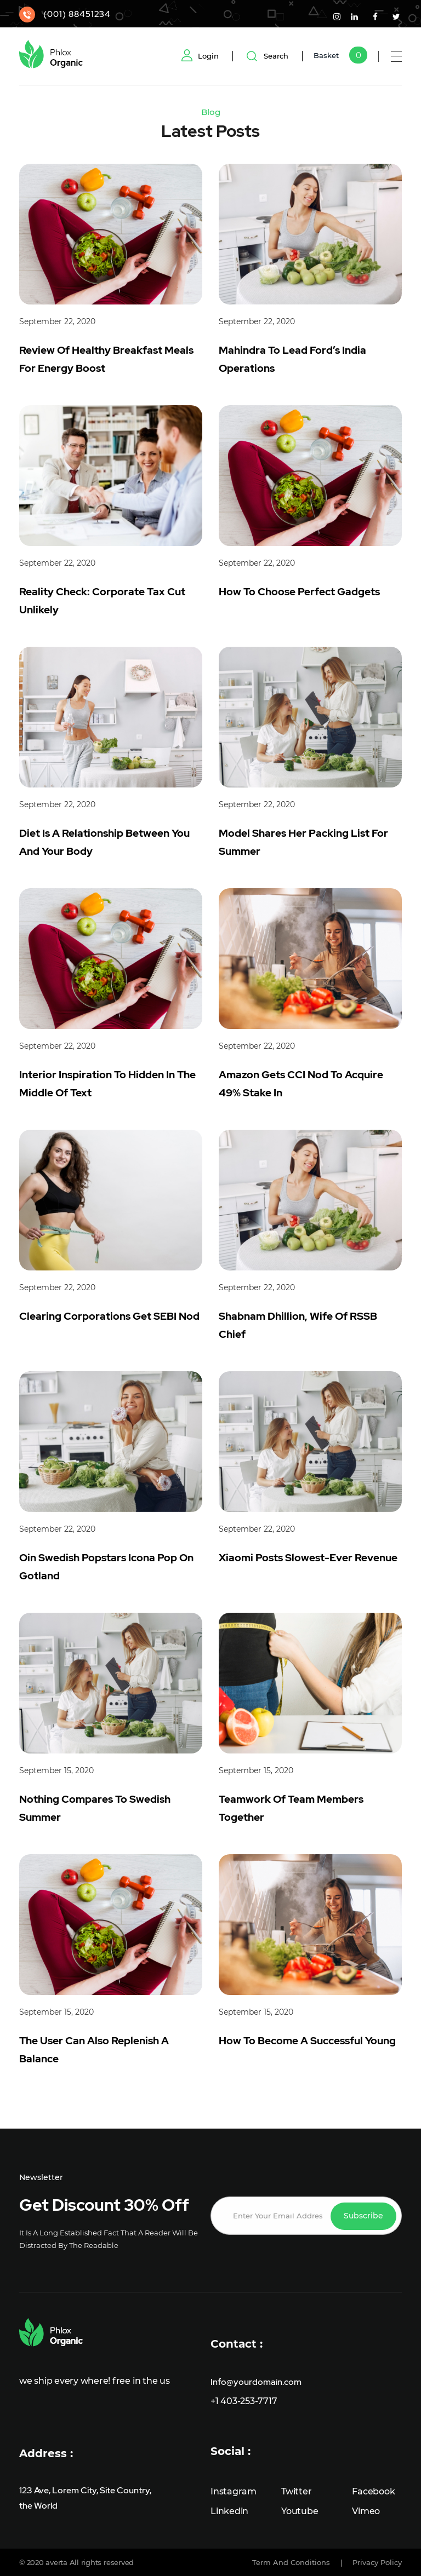
Task: Open the Facebook icon in top bar
Action: click(x=375, y=17)
